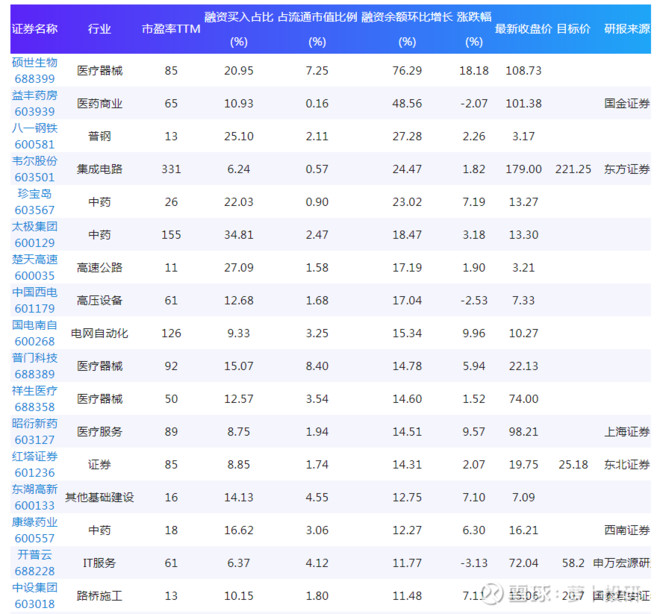This screenshot has width=660, height=614.
Task: Open the 硕世生物 688399 stock link
Action: [34, 70]
